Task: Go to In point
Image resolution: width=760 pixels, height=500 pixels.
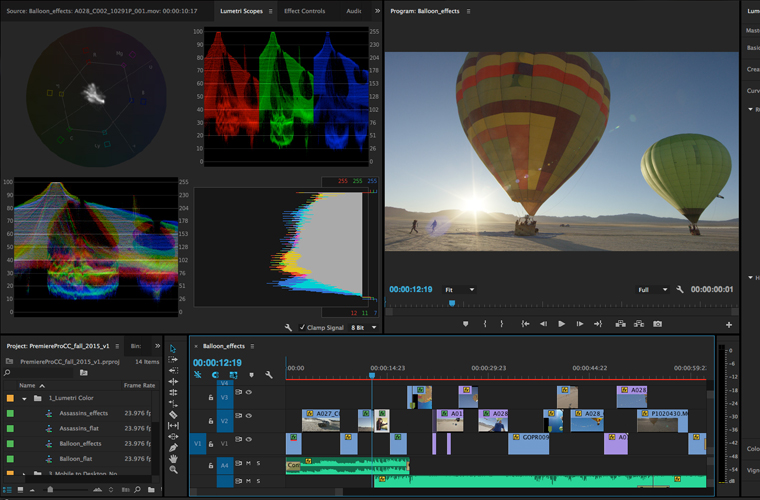Action: coord(525,324)
